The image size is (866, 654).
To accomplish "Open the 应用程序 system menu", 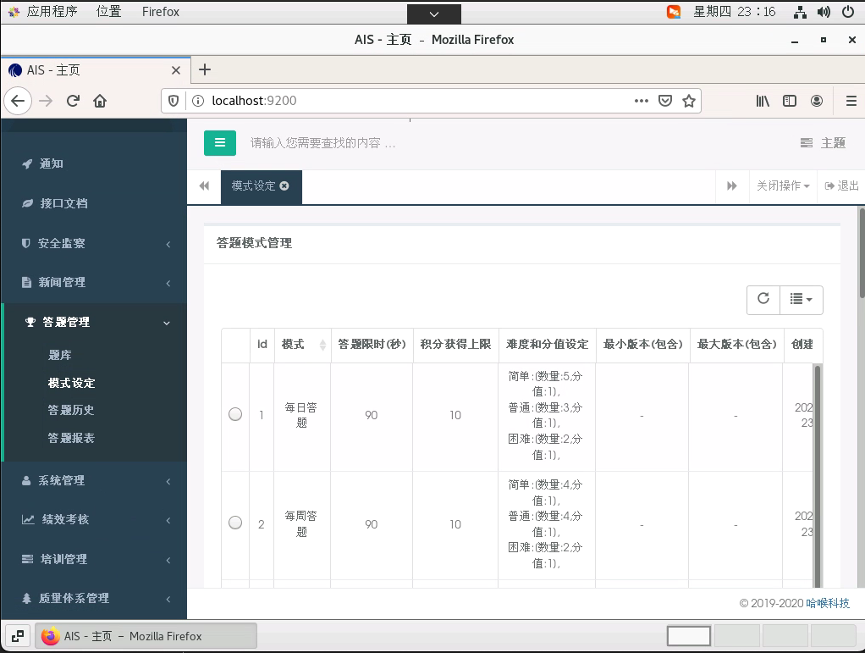I will 43,12.
